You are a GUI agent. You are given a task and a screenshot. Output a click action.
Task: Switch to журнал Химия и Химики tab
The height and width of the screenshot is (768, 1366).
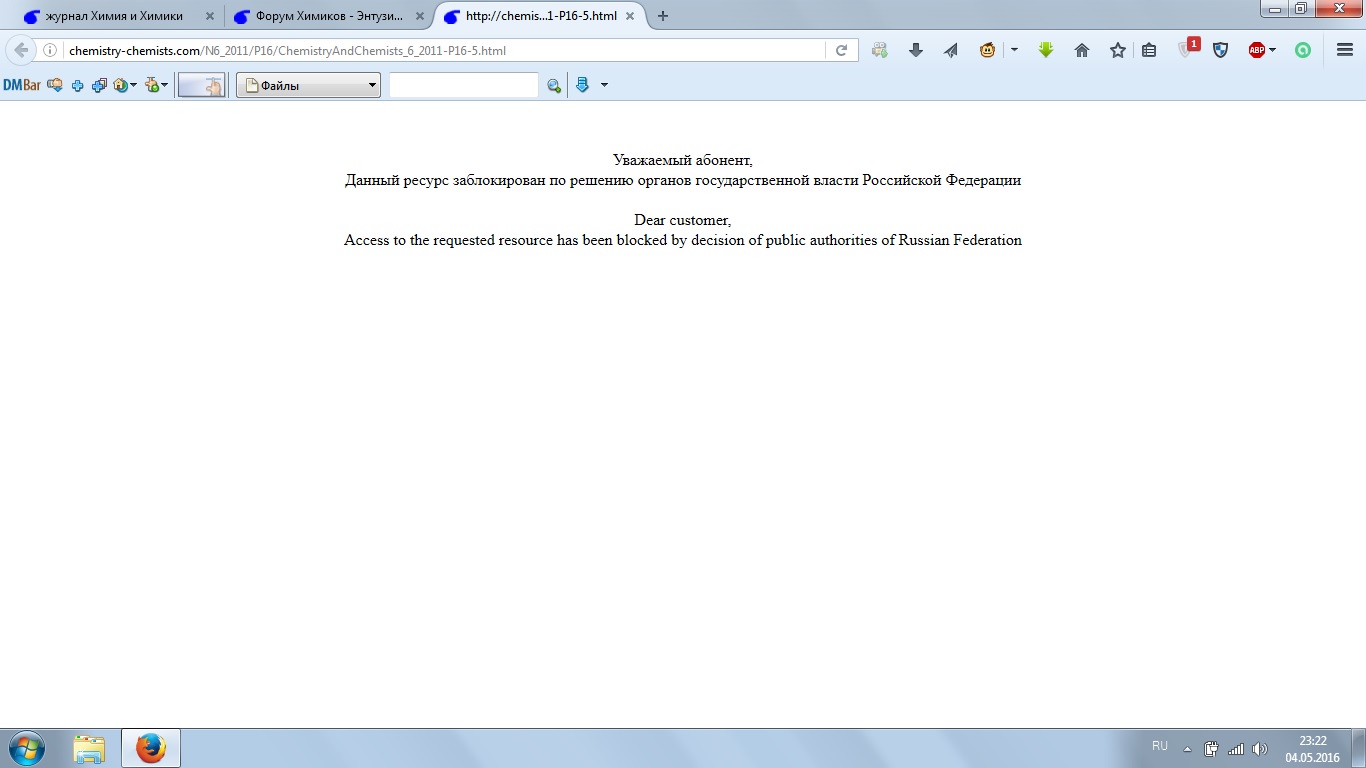click(113, 16)
